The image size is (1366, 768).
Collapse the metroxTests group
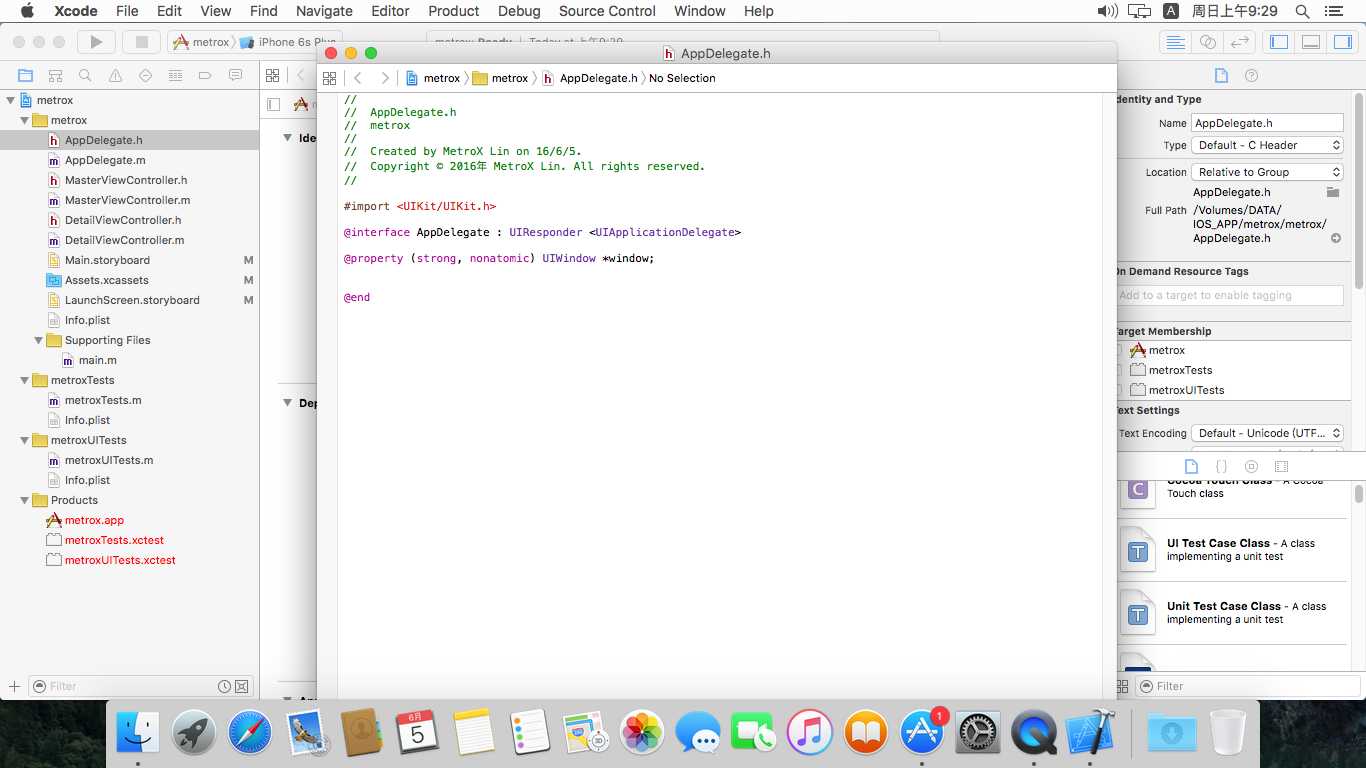click(x=25, y=380)
